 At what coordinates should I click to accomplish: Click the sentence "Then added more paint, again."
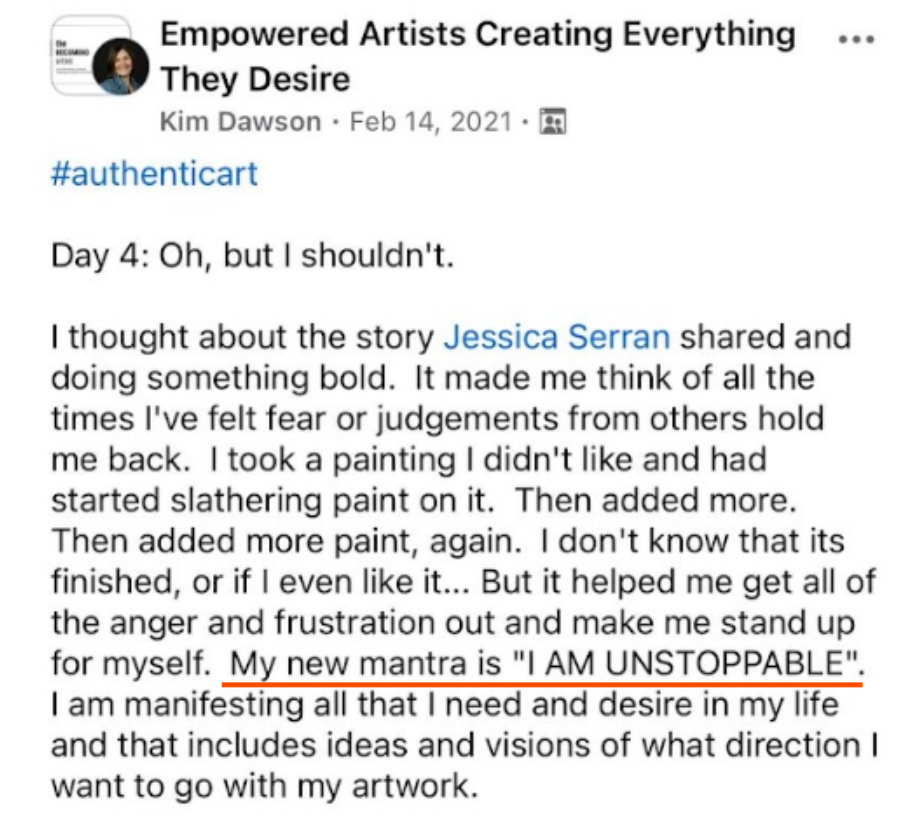(286, 542)
